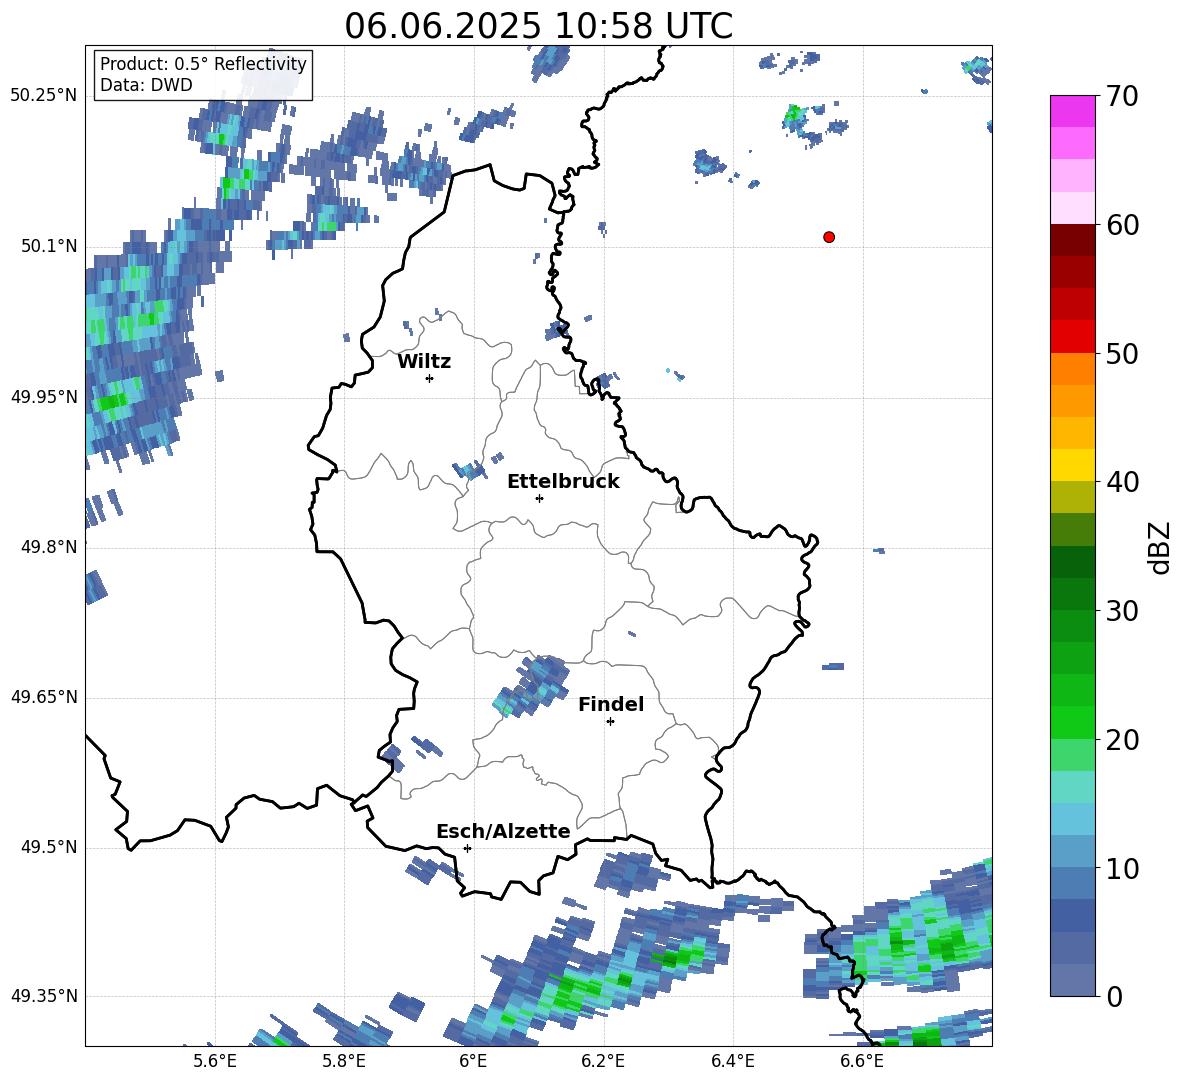Click the 5.6°E longitude label

click(x=215, y=1062)
